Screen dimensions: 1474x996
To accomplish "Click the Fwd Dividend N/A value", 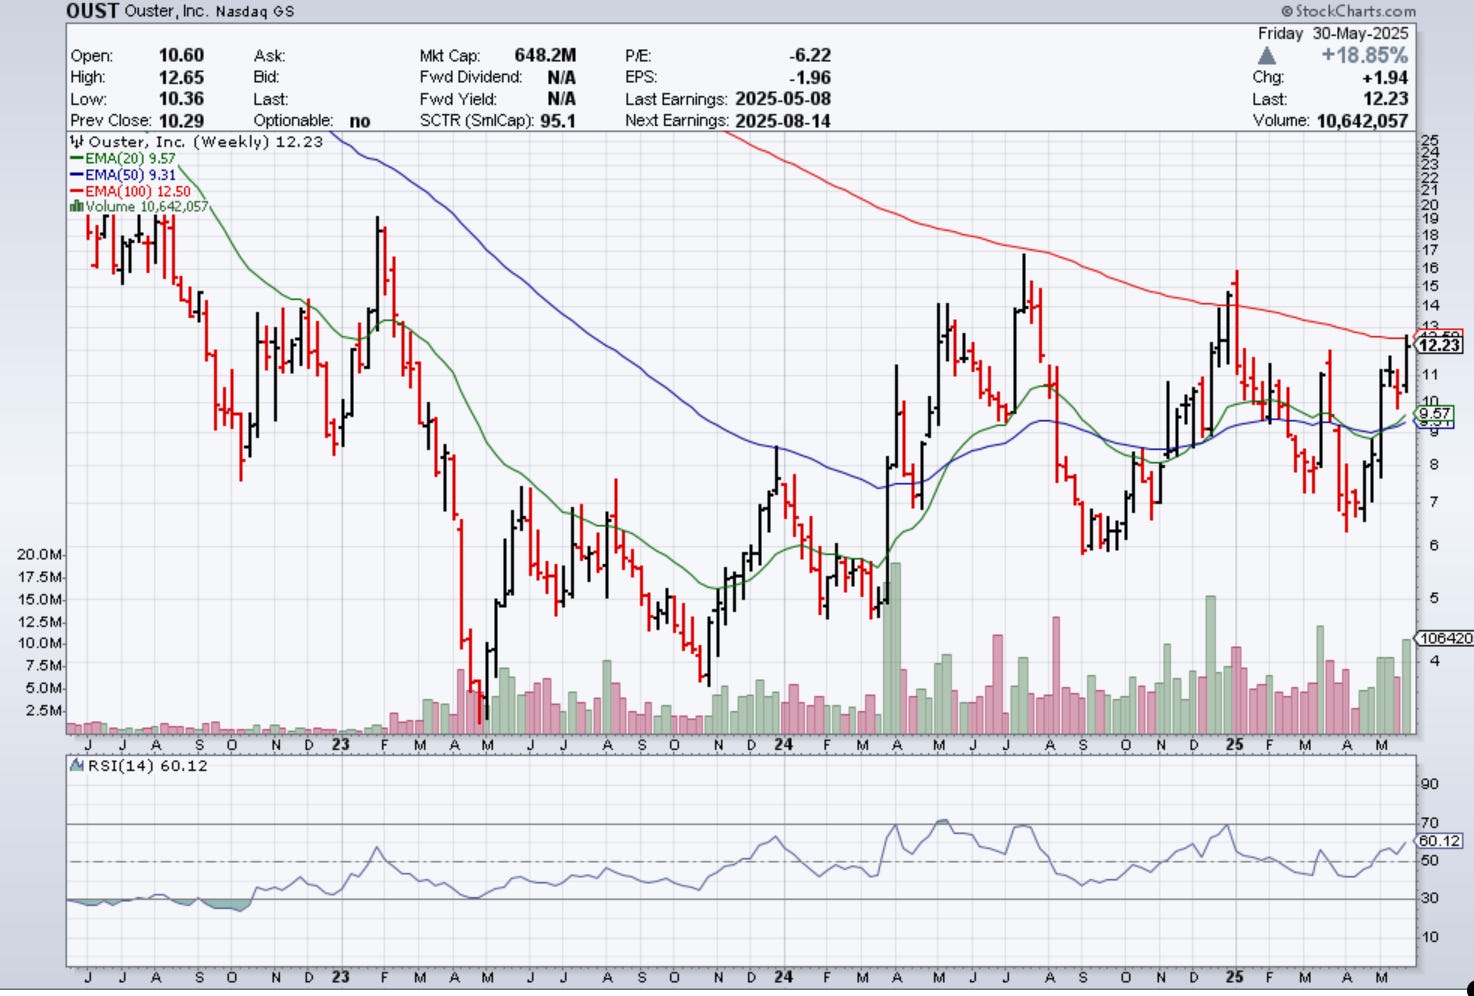I will 561,77.
